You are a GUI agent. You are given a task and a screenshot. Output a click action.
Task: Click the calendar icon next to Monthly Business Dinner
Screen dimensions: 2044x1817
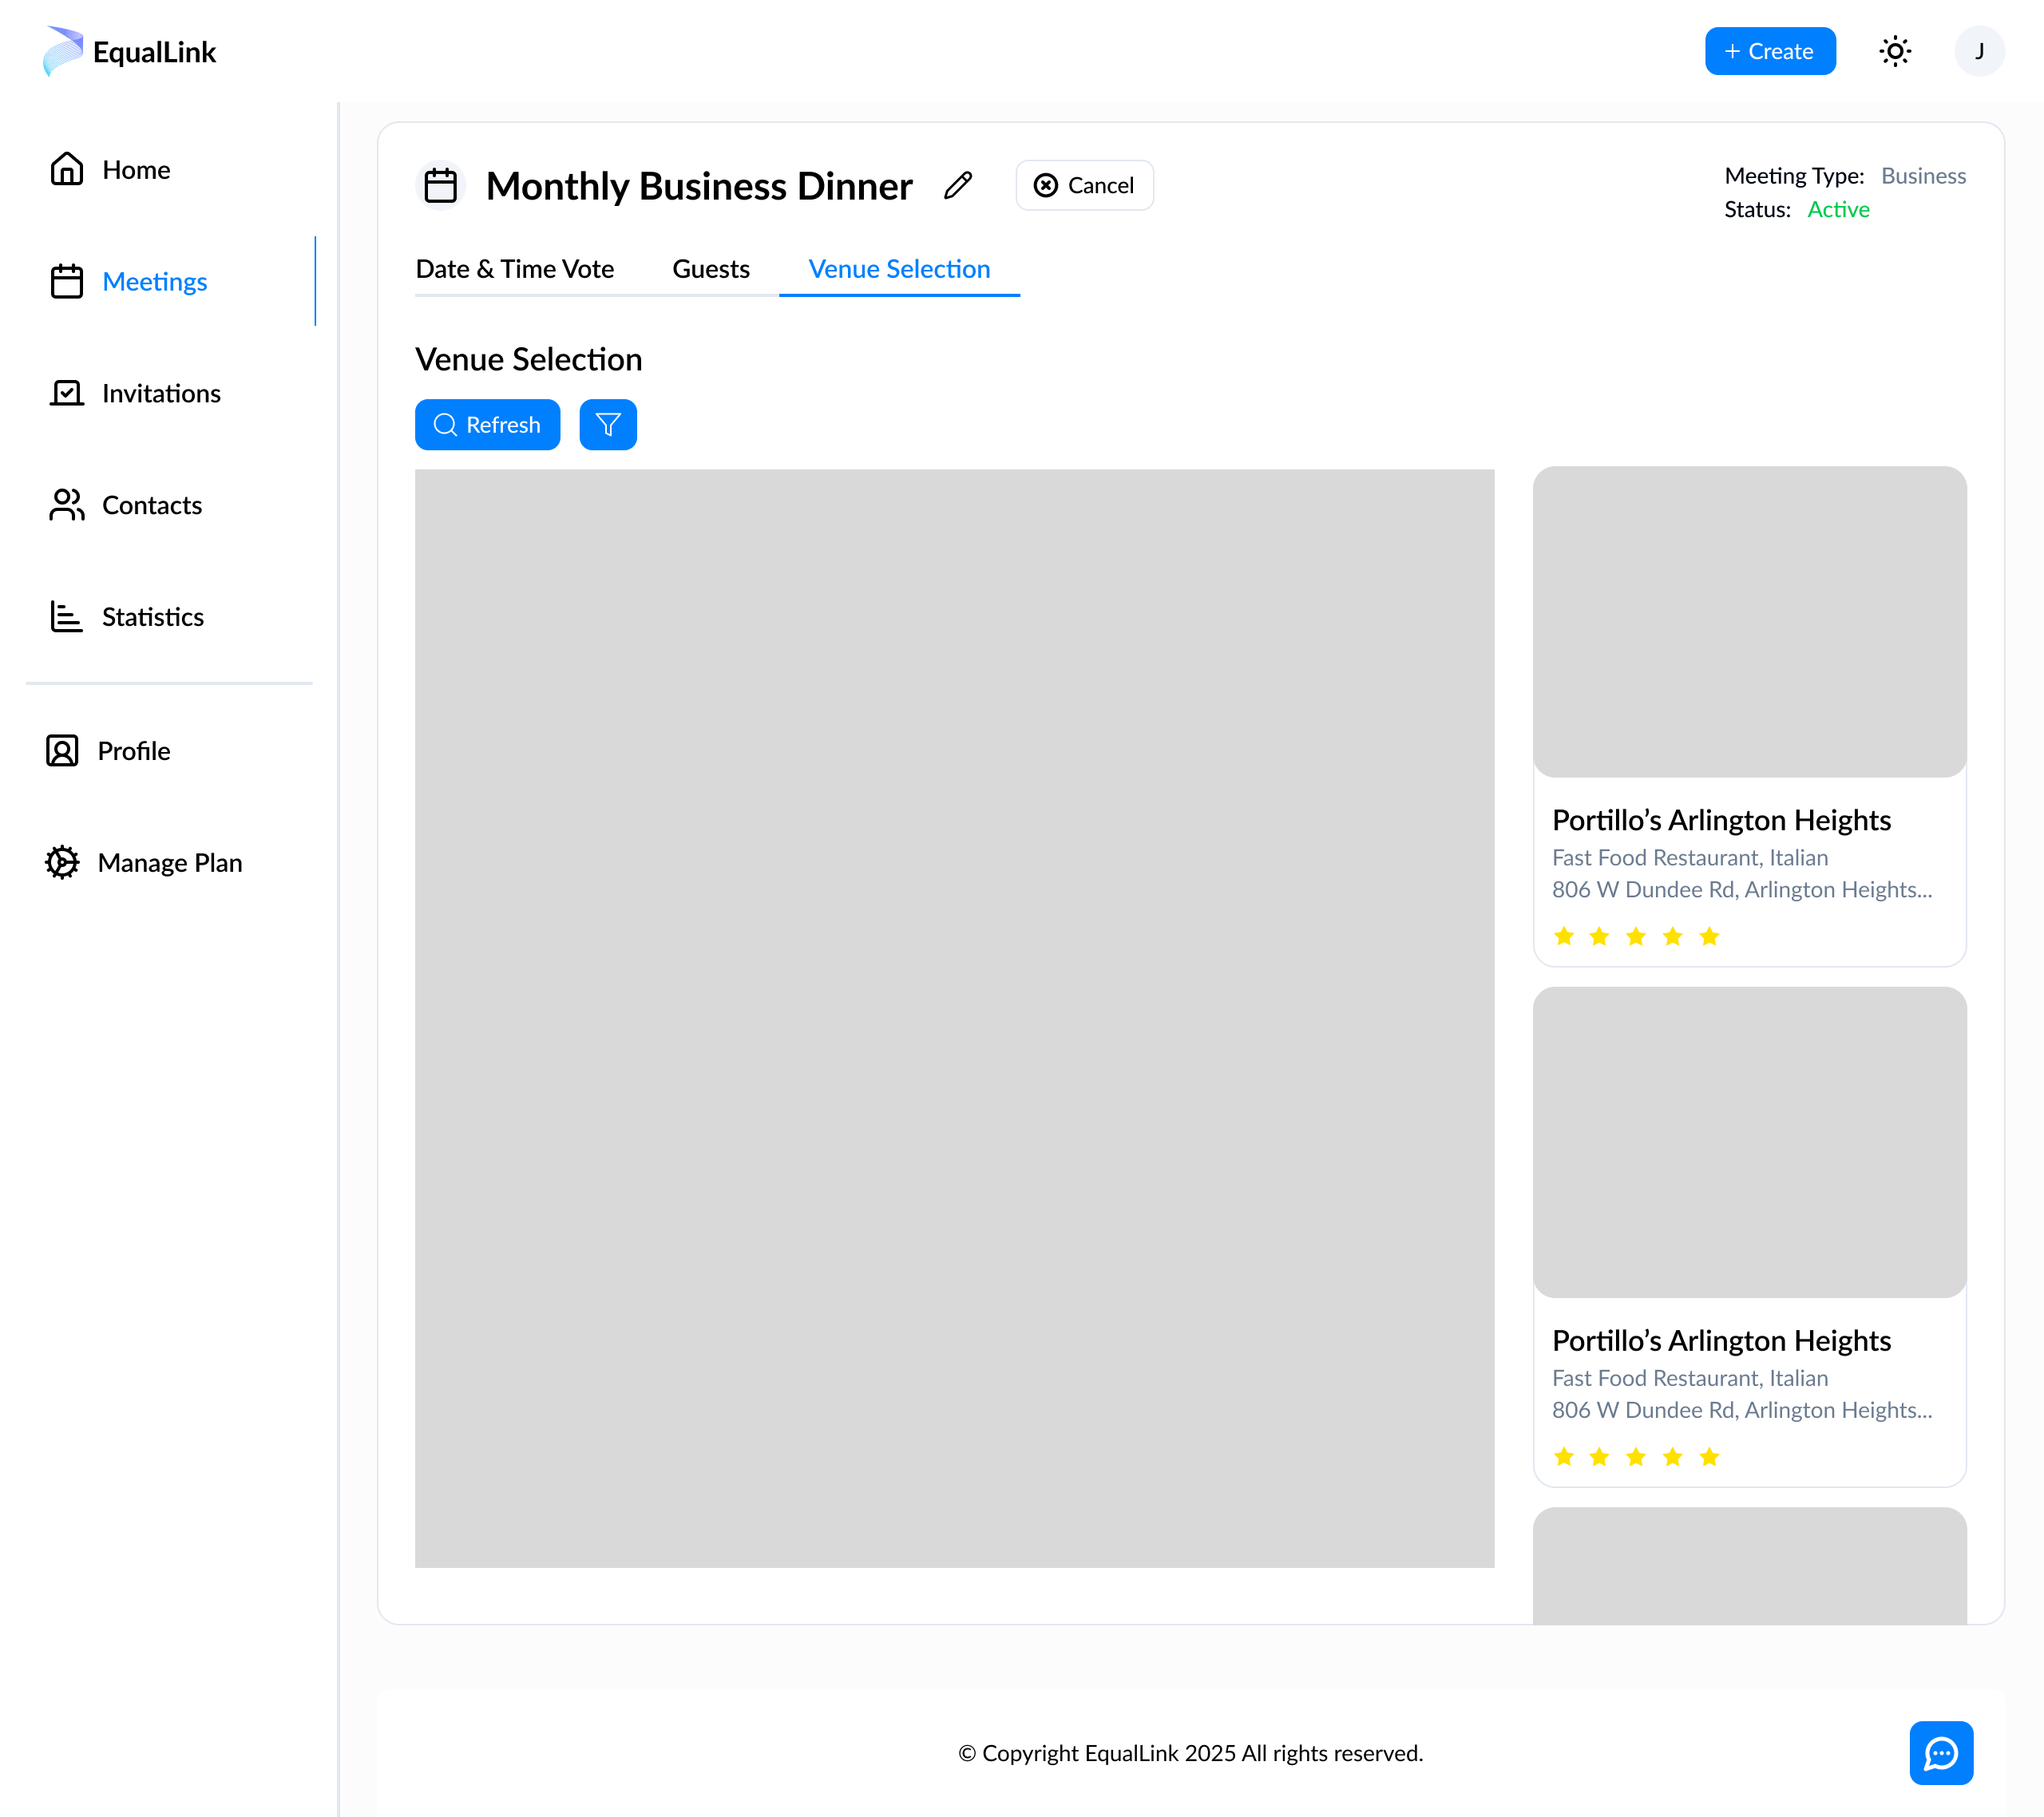(x=440, y=186)
